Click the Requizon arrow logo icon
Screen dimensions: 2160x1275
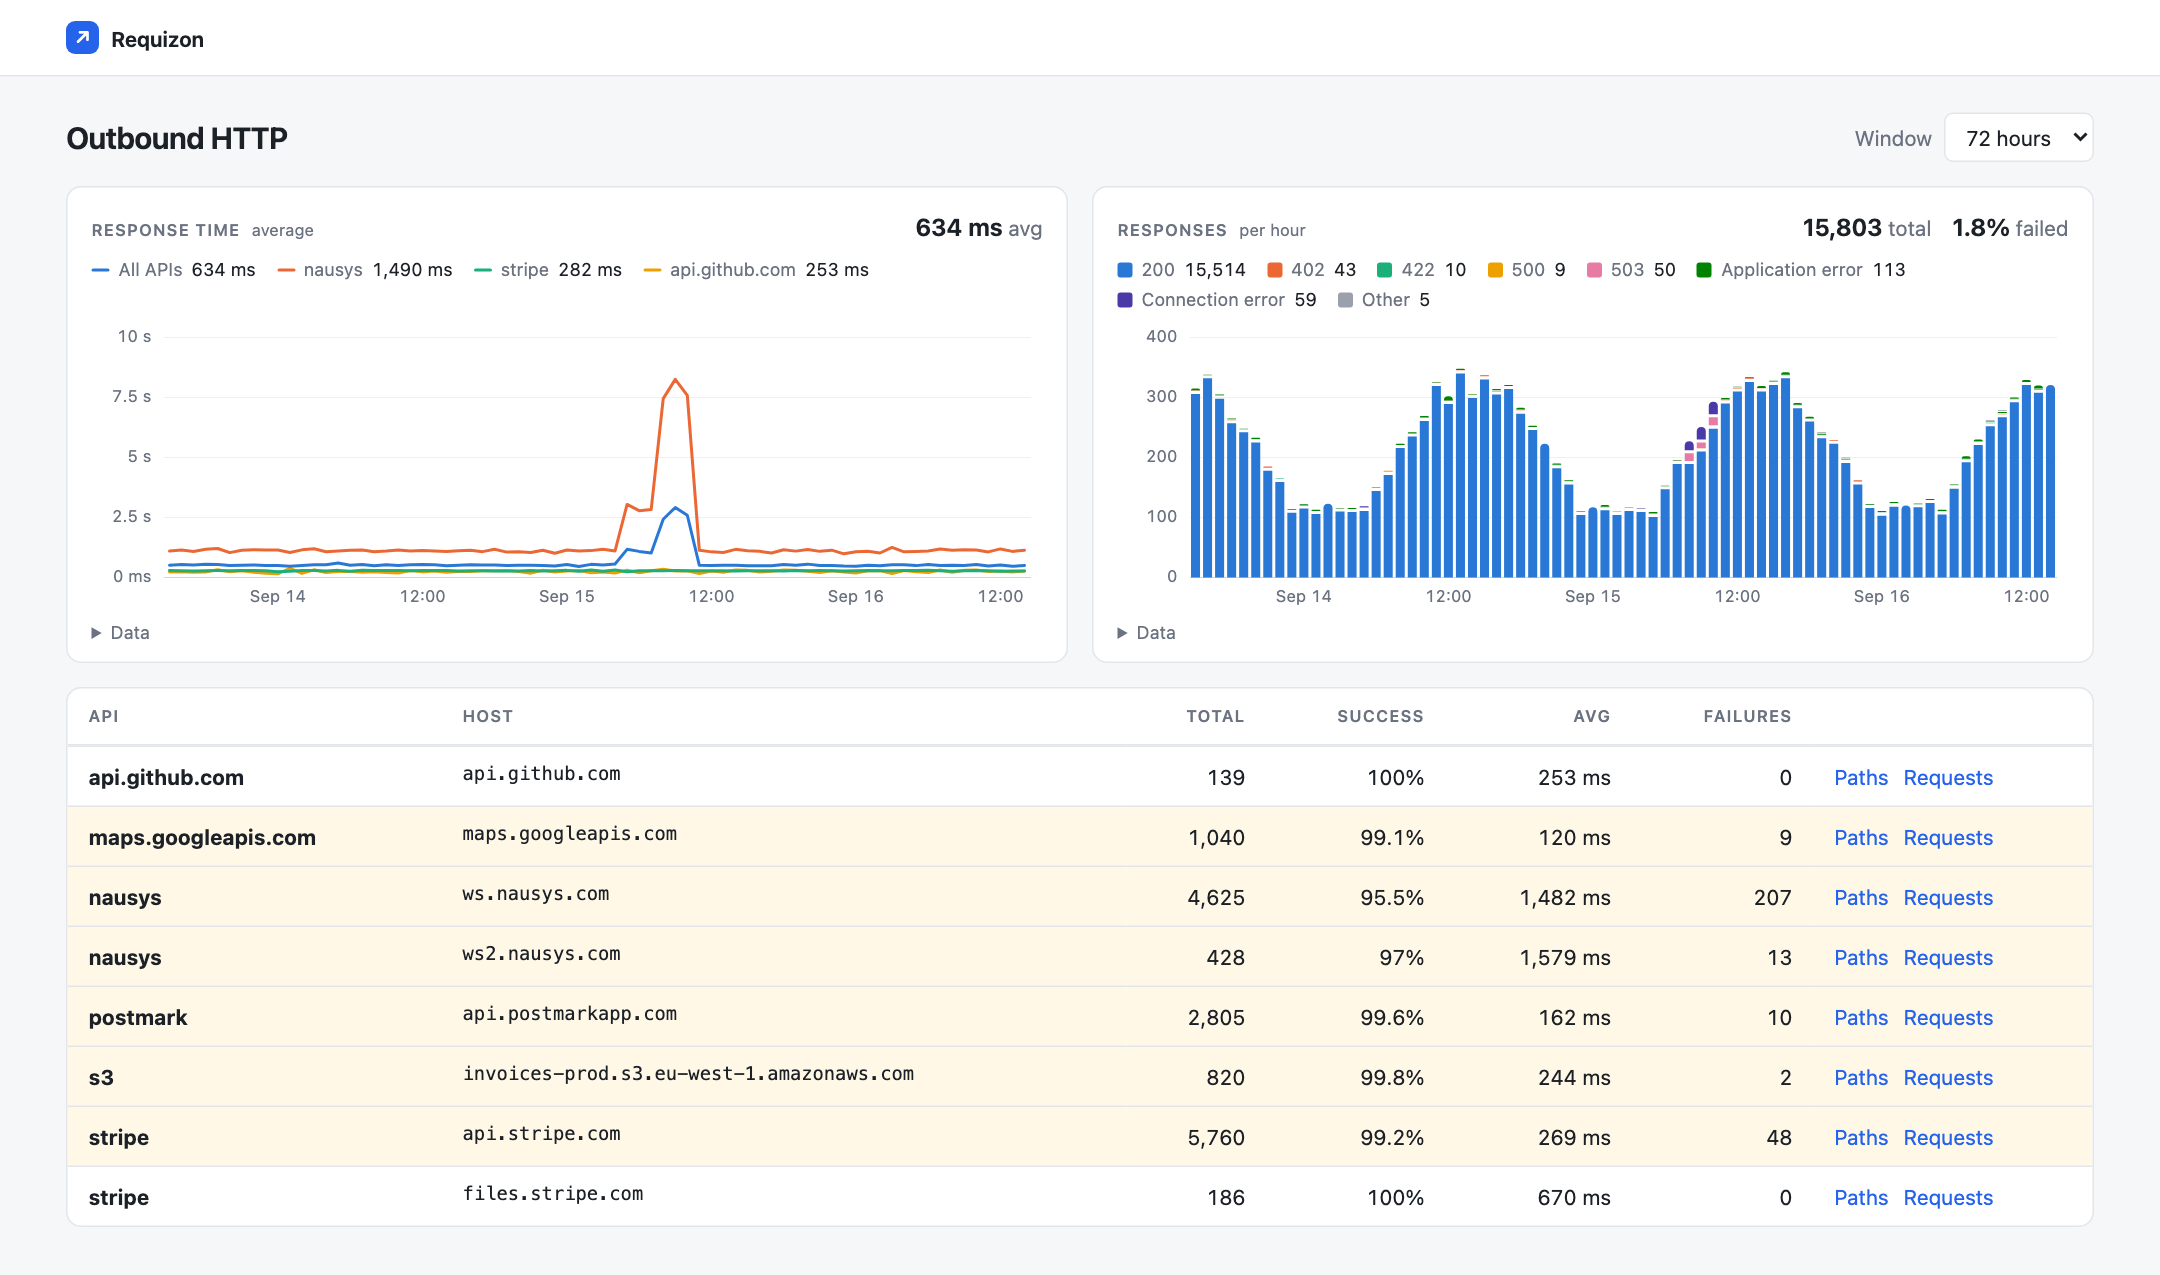[82, 38]
